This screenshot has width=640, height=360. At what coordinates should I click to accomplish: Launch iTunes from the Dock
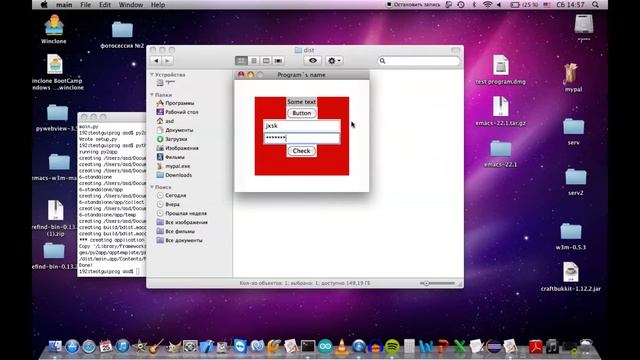[x=122, y=347]
